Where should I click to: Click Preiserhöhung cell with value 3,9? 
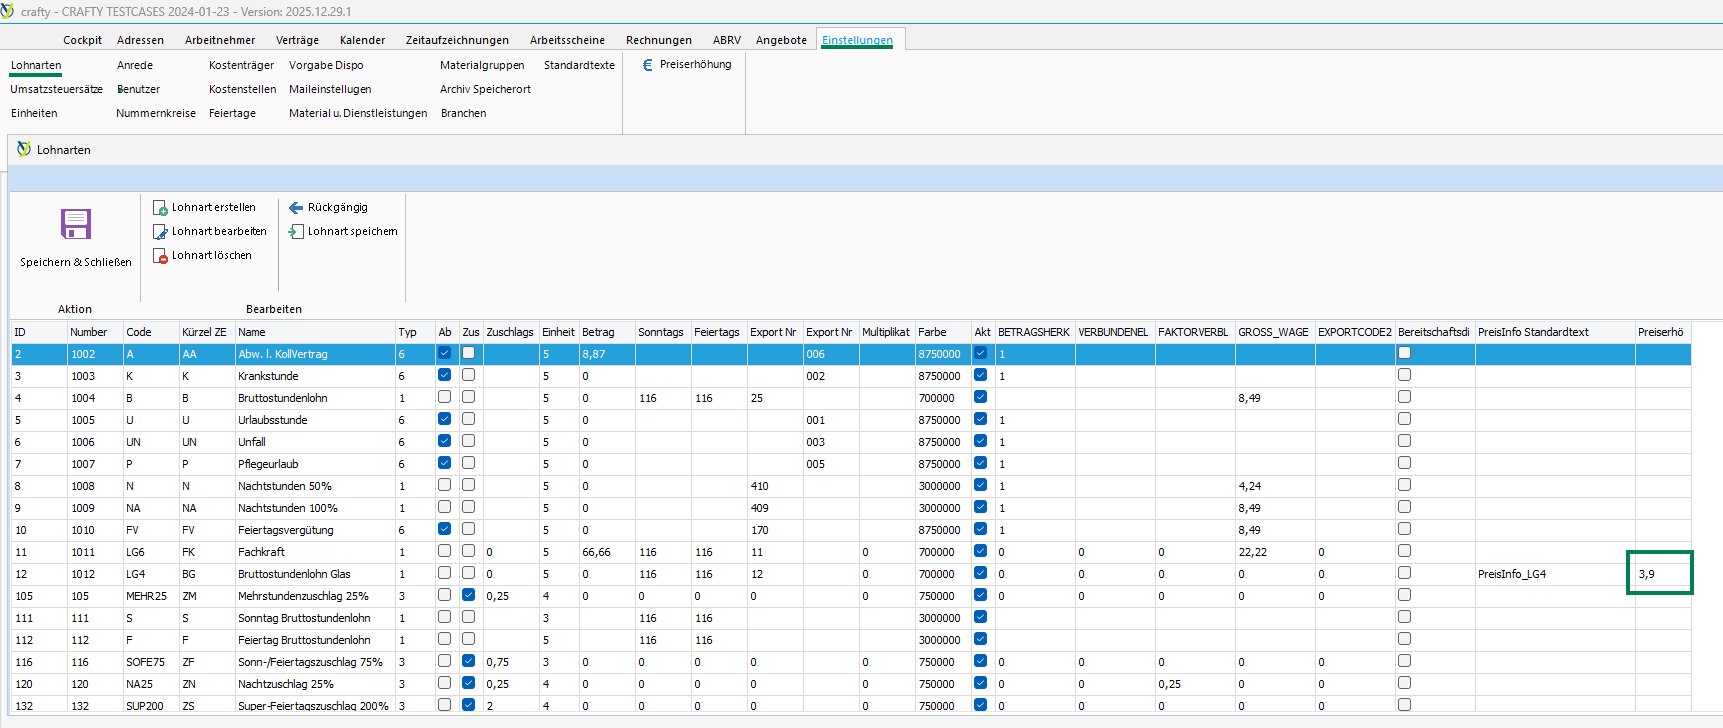[1658, 574]
